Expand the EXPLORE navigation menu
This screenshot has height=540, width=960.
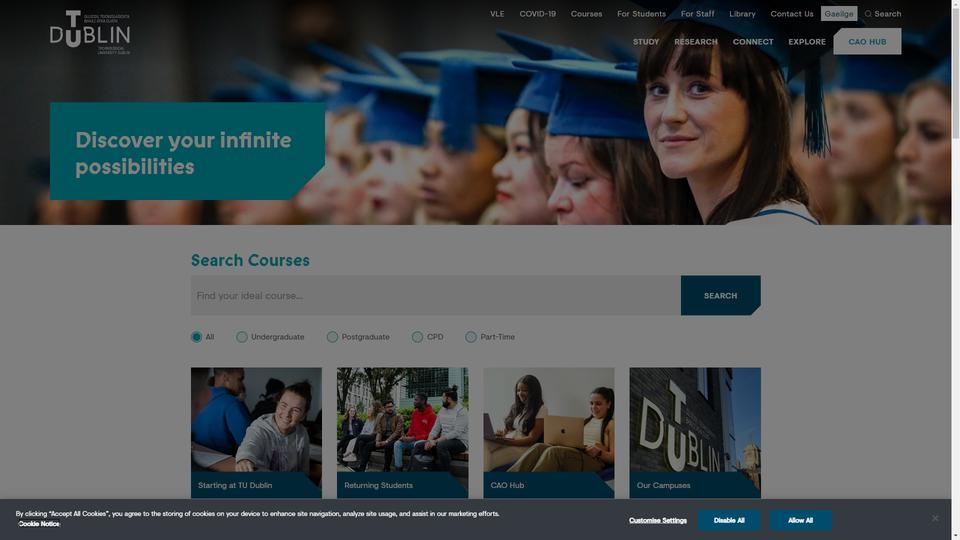point(807,42)
